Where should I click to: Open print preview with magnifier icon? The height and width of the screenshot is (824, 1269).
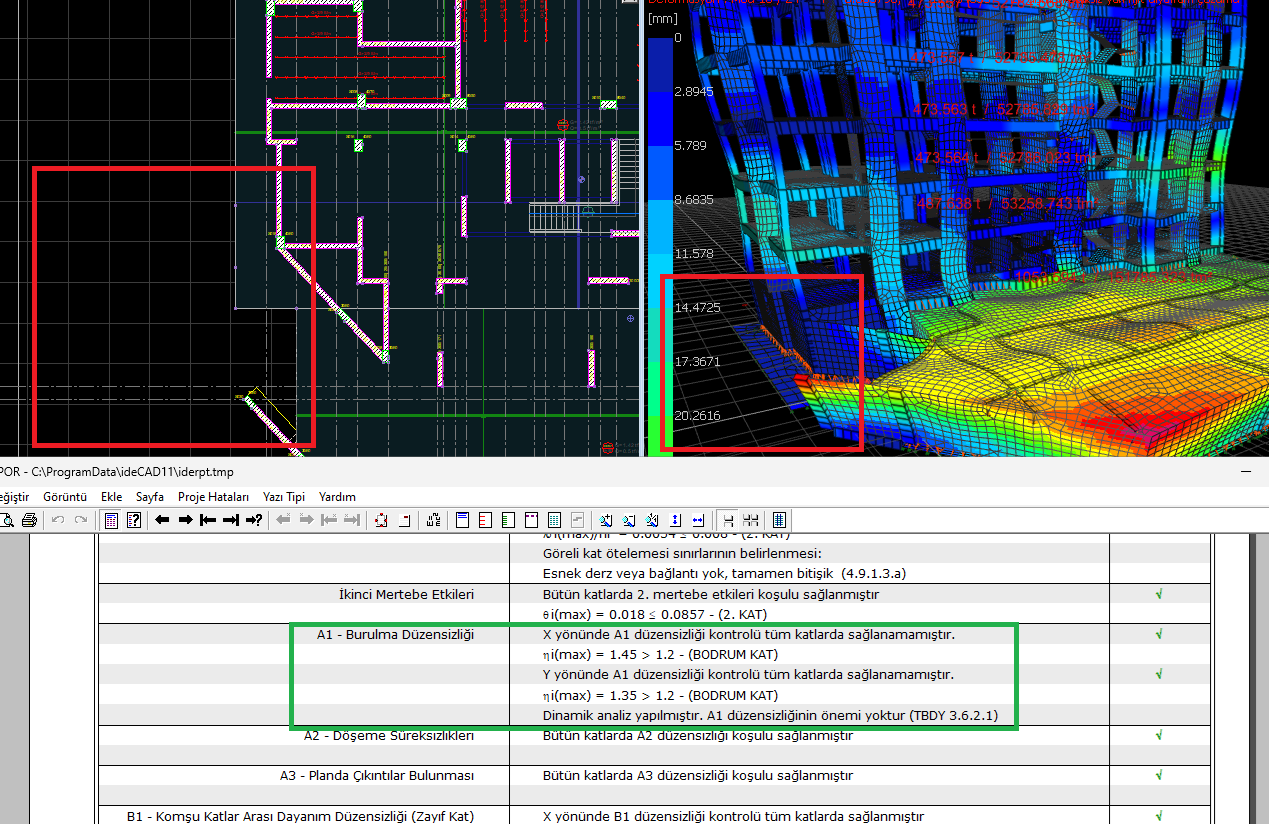[7, 520]
